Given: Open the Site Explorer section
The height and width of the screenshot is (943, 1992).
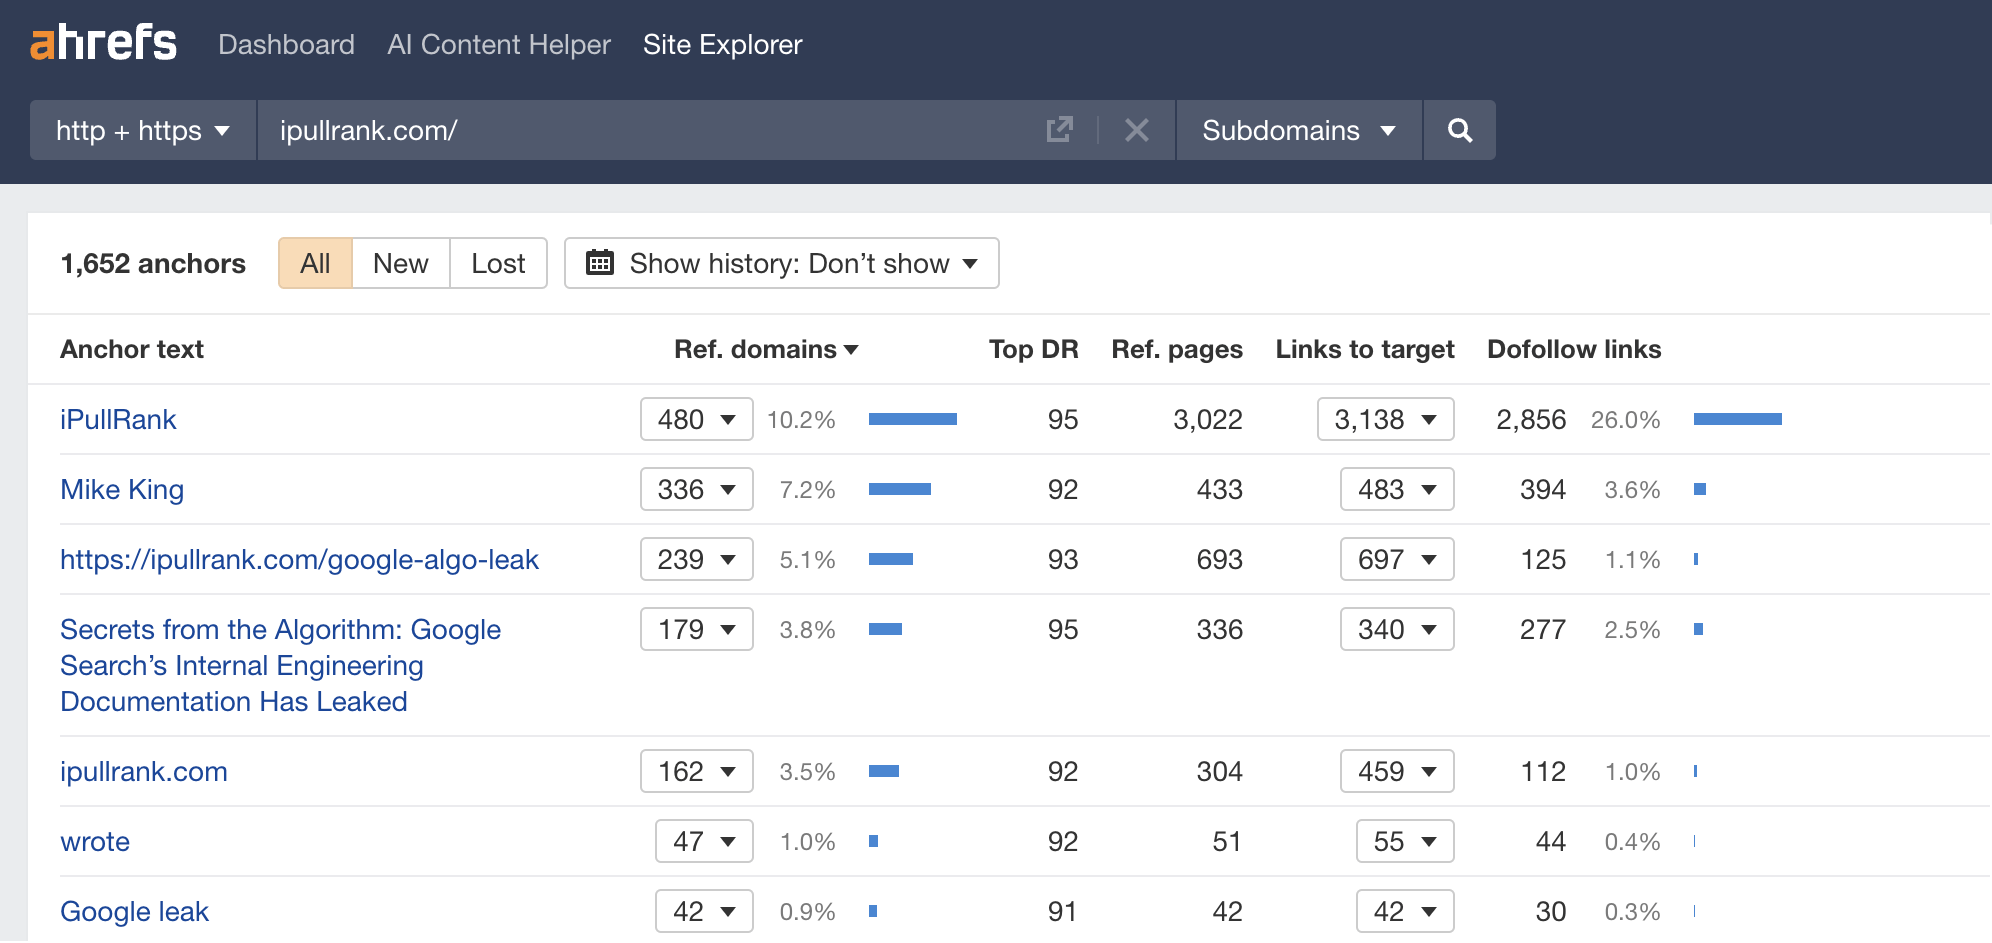Looking at the screenshot, I should point(722,44).
